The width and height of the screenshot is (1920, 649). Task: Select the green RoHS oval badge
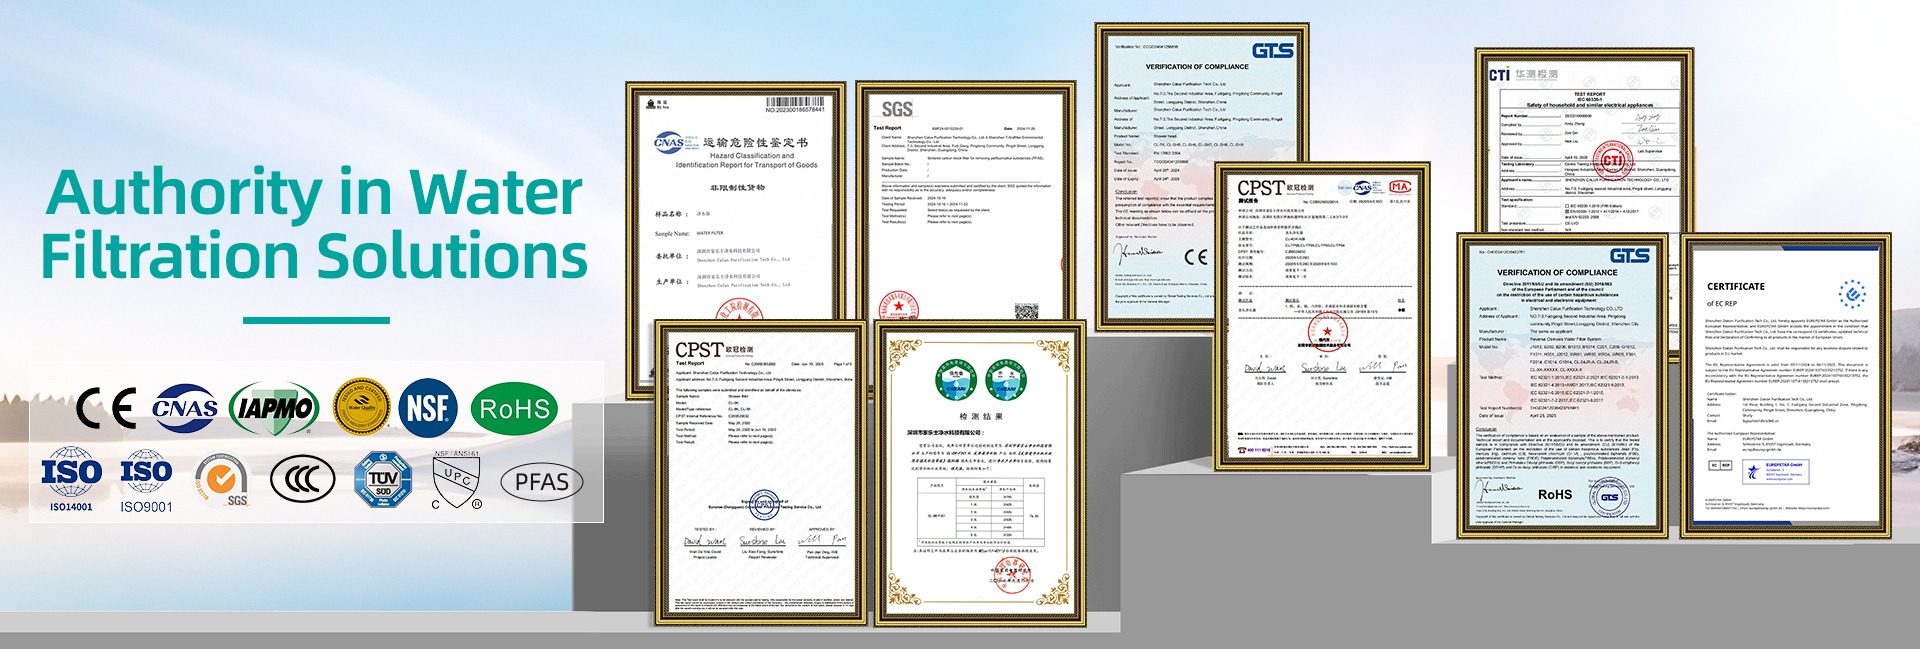click(514, 408)
